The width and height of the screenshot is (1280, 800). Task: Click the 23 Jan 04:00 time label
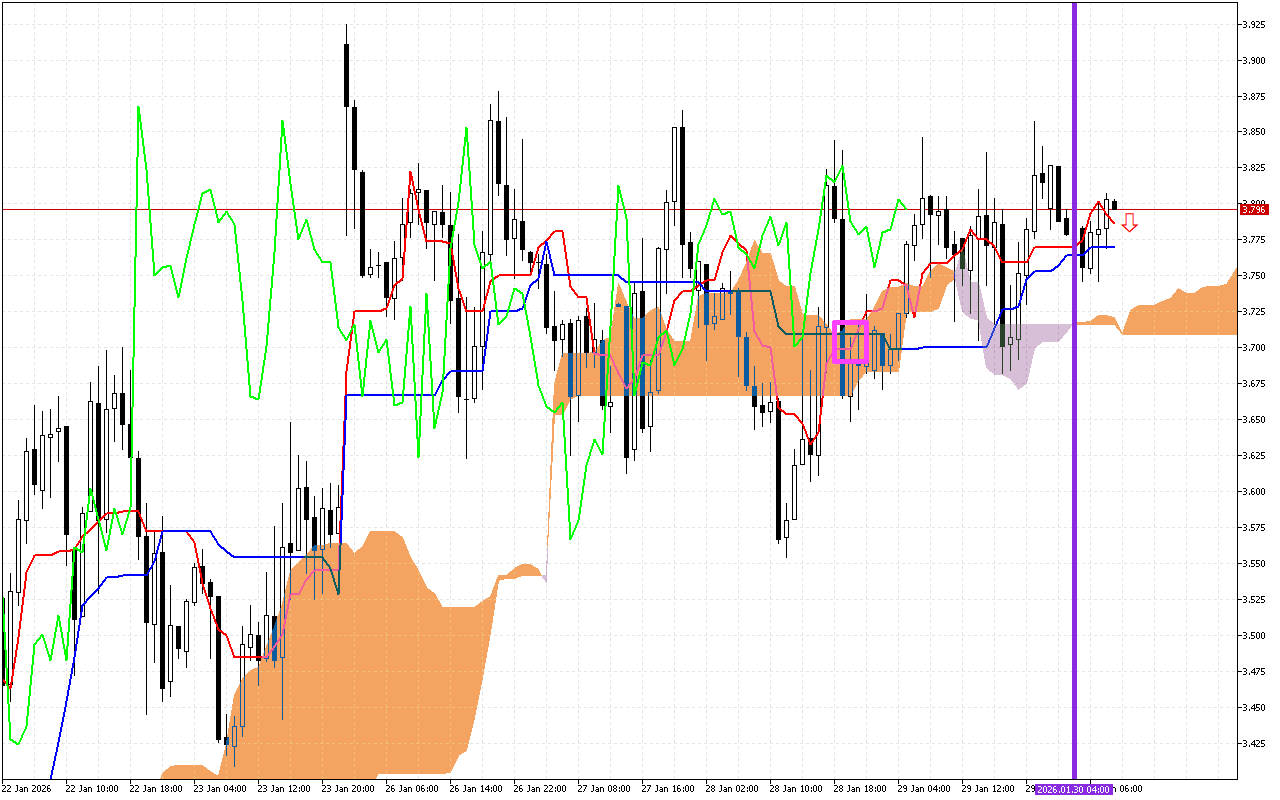pyautogui.click(x=221, y=789)
